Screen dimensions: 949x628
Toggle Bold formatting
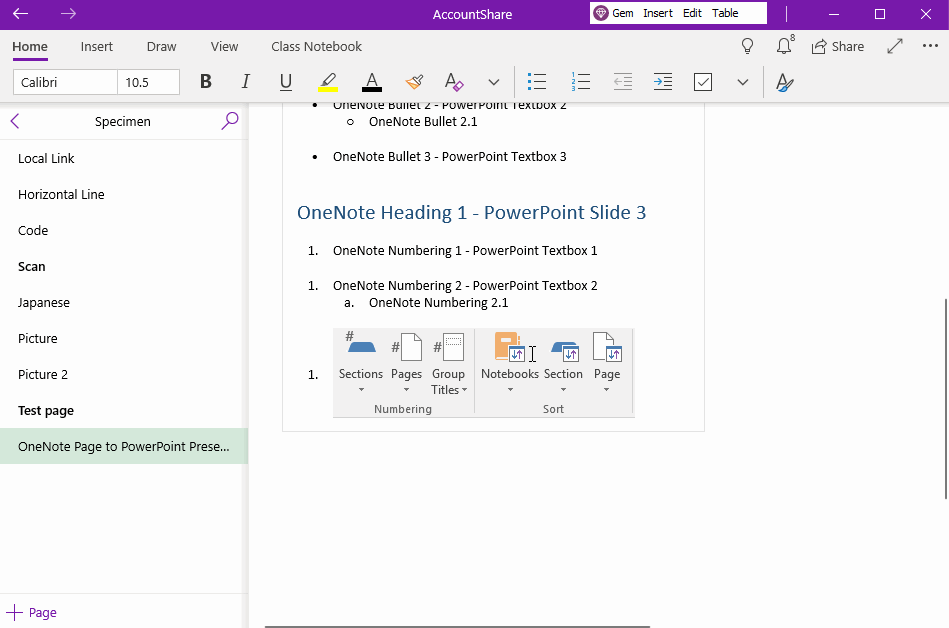coord(205,82)
